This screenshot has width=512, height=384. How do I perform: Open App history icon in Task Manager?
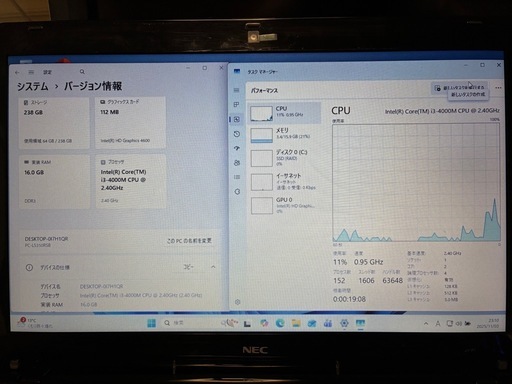click(x=237, y=134)
